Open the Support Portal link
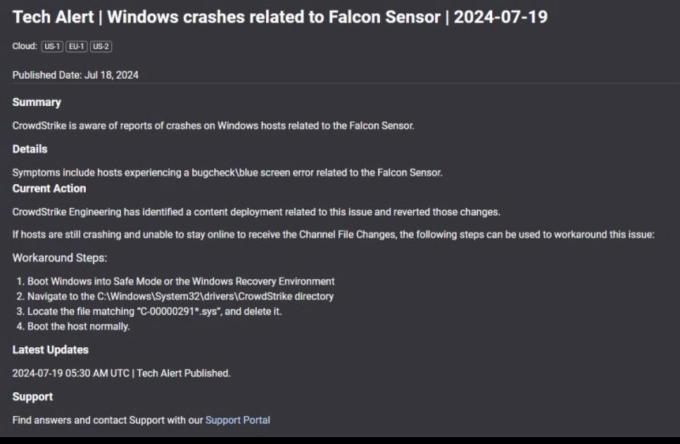This screenshot has height=444, width=680. 237,420
